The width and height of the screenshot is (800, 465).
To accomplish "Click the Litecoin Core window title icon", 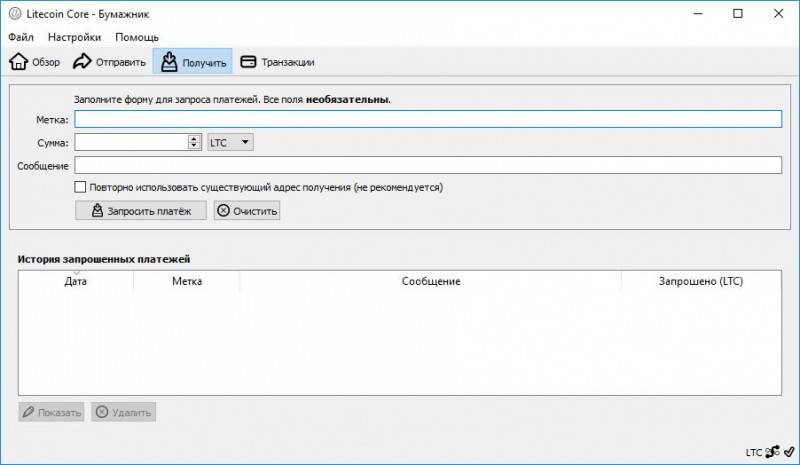I will pos(15,14).
